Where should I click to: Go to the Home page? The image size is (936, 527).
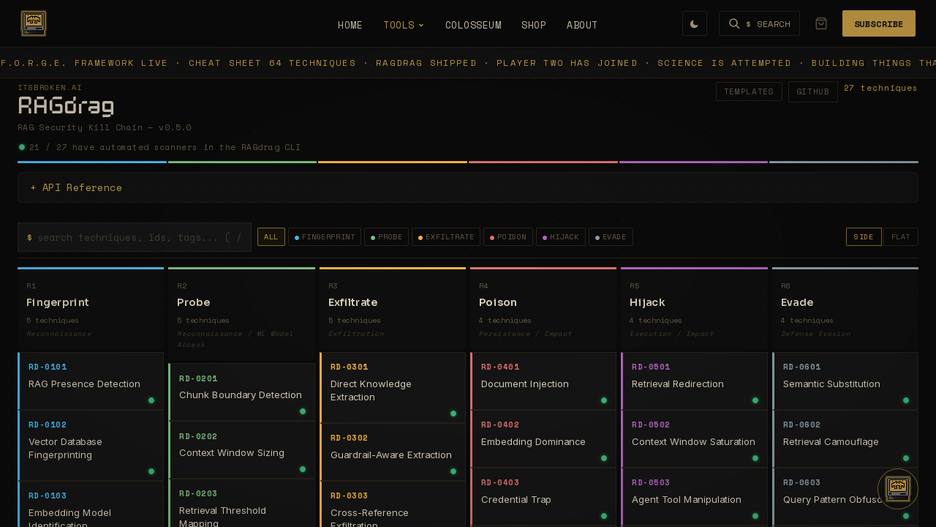click(350, 25)
